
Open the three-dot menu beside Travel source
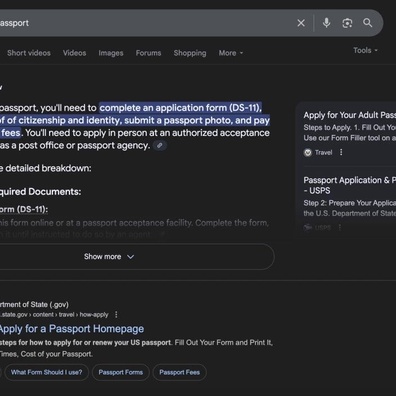pos(341,152)
